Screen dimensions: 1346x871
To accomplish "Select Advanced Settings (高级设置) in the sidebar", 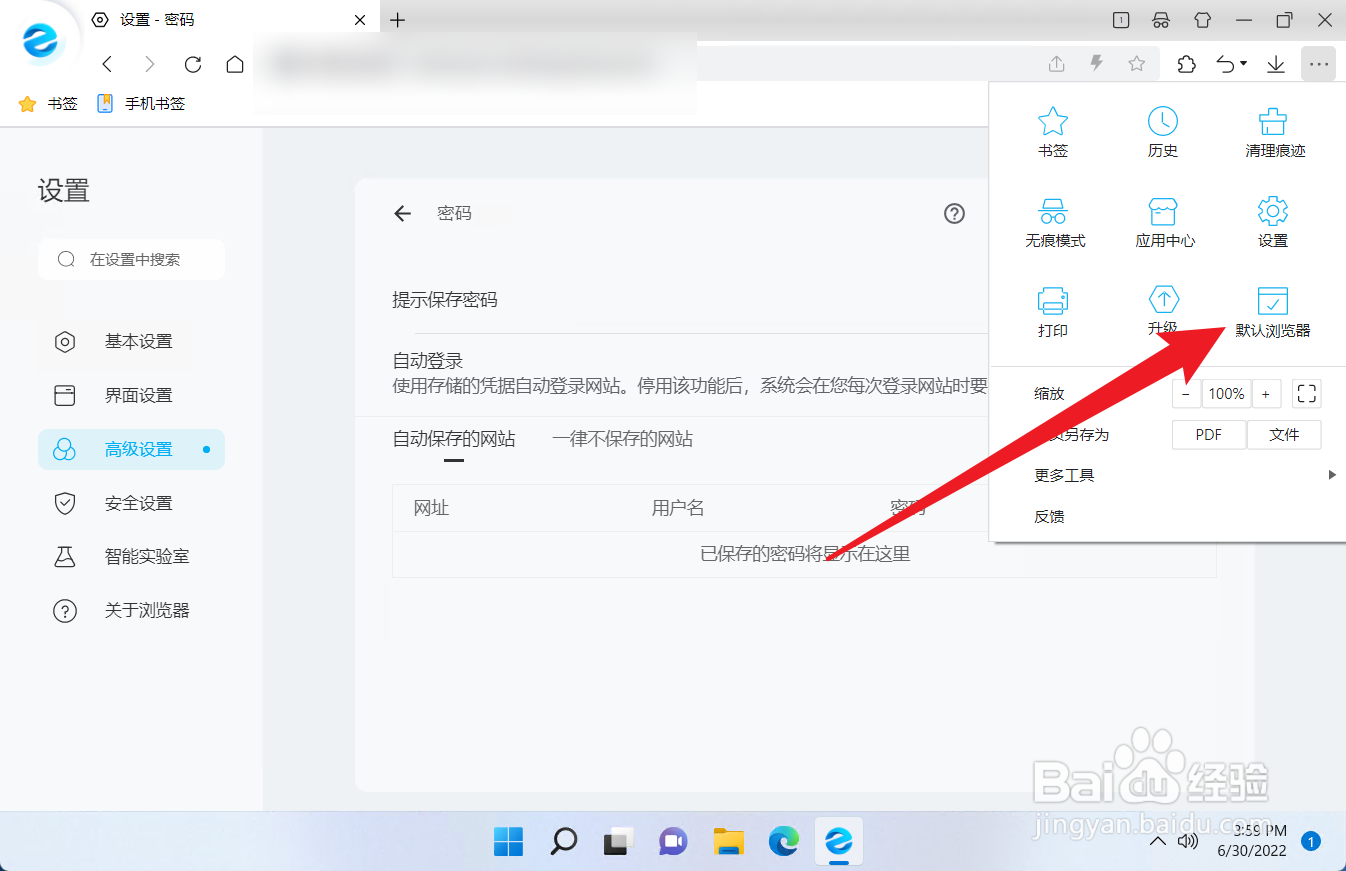I will tap(131, 450).
